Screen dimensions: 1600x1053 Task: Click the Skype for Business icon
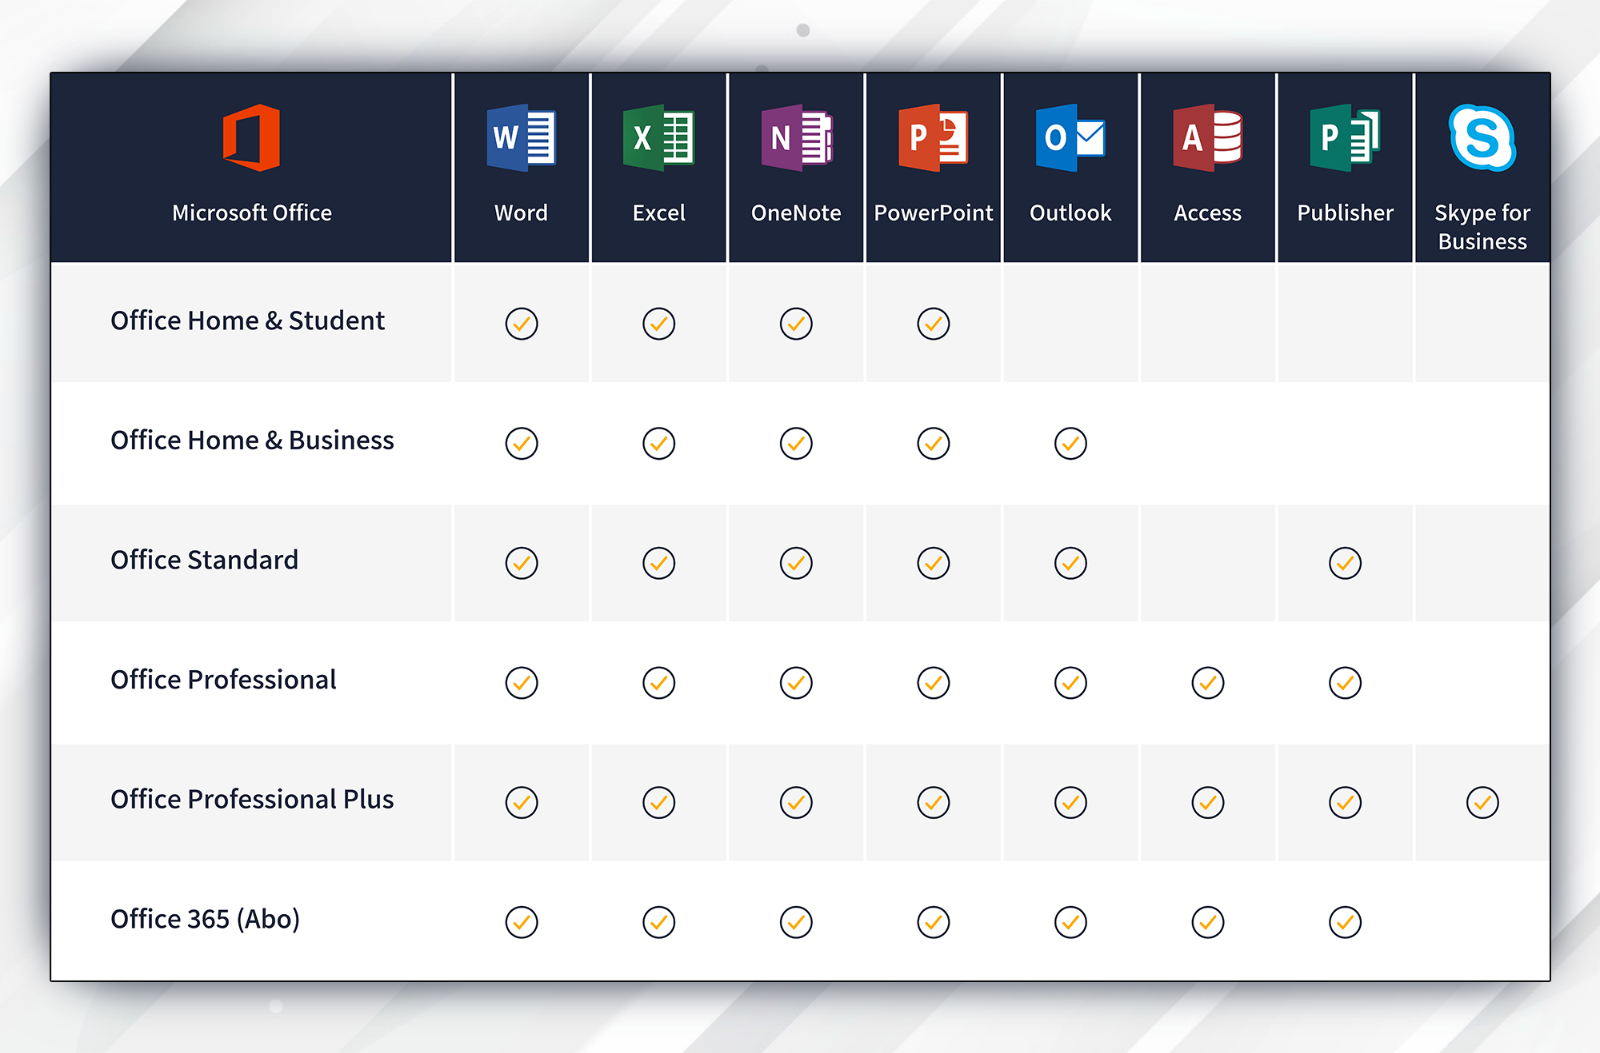1482,138
